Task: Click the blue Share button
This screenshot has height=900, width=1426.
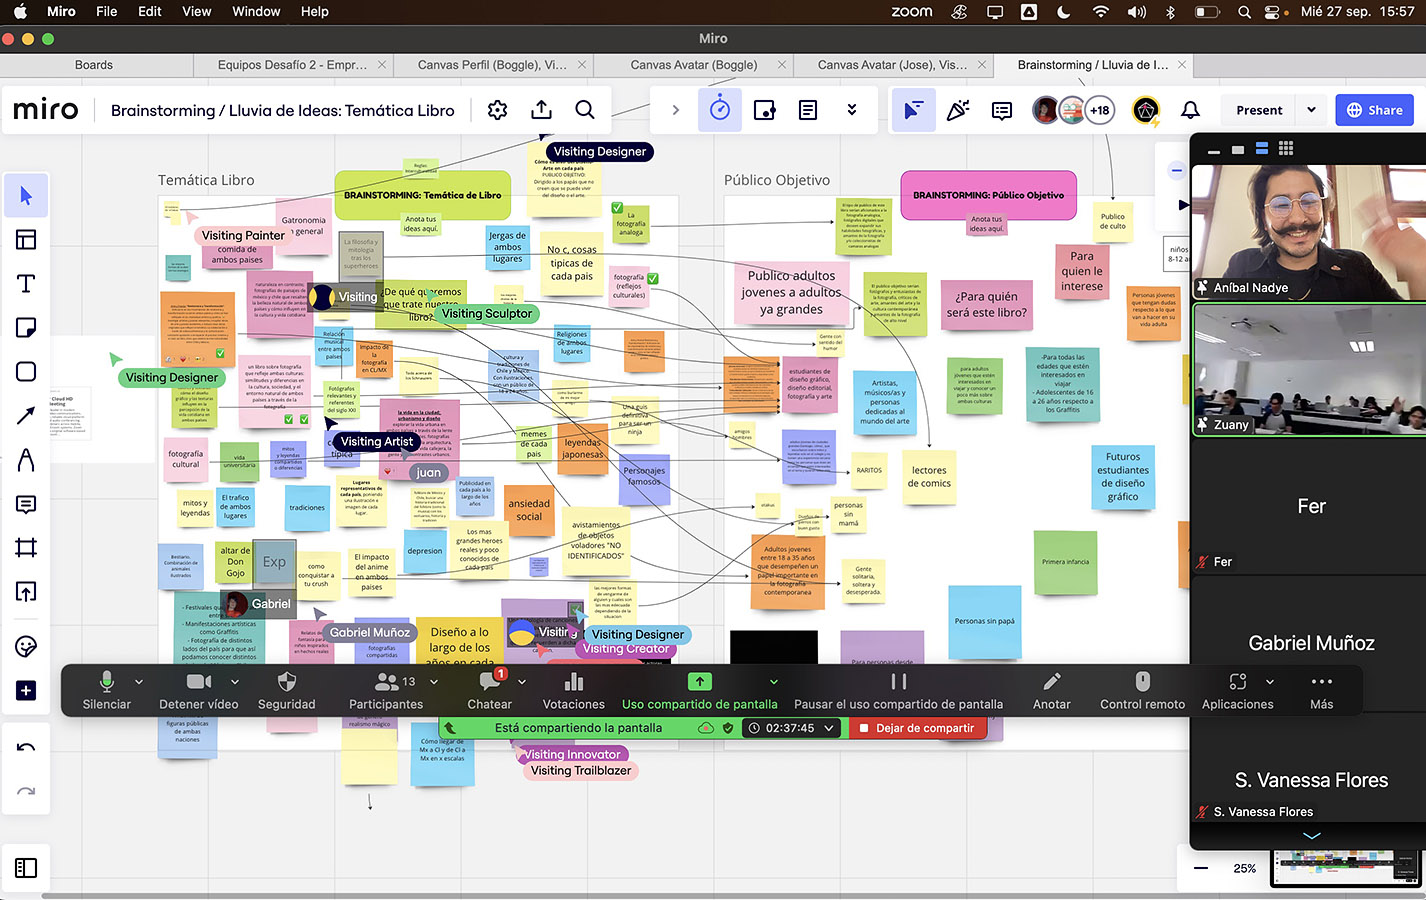Action: point(1374,110)
